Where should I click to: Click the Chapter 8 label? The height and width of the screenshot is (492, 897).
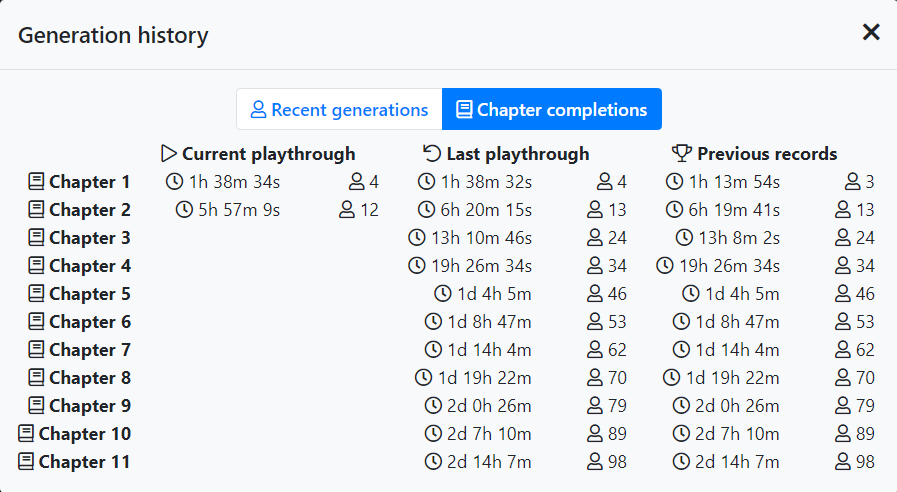[x=90, y=378]
